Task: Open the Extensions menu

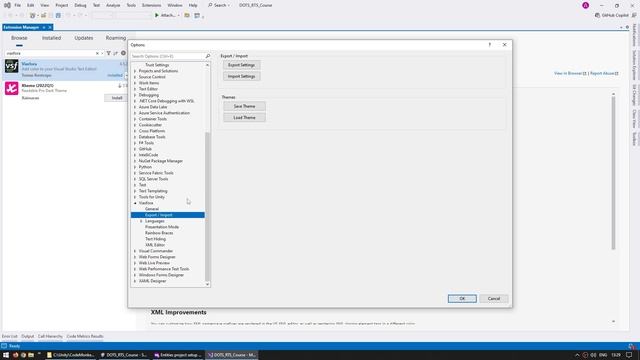Action: [151, 5]
